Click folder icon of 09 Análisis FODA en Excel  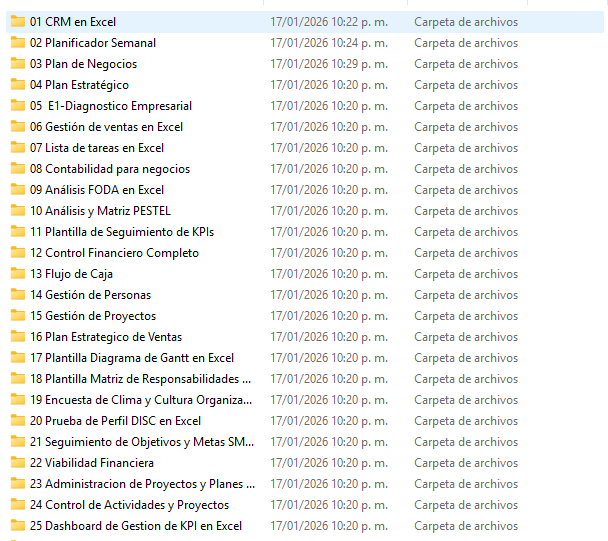pyautogui.click(x=18, y=189)
